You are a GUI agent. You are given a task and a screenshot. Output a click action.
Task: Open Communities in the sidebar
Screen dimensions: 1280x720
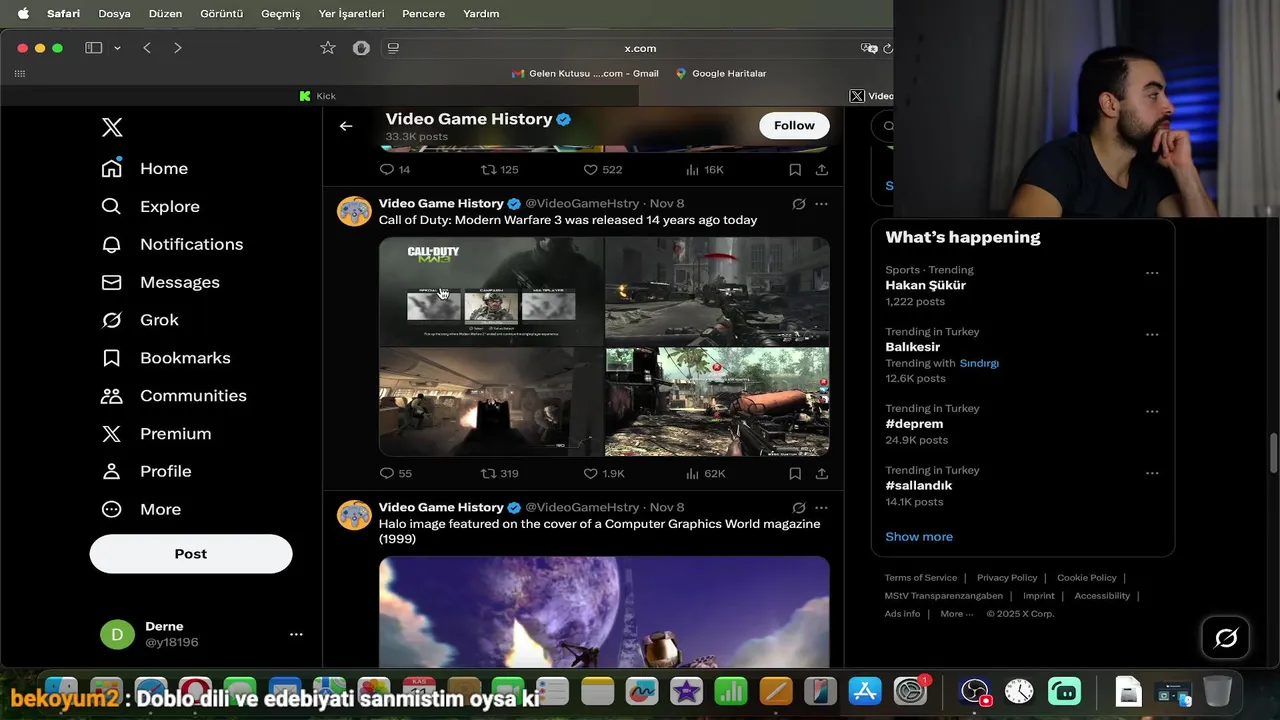click(174, 396)
